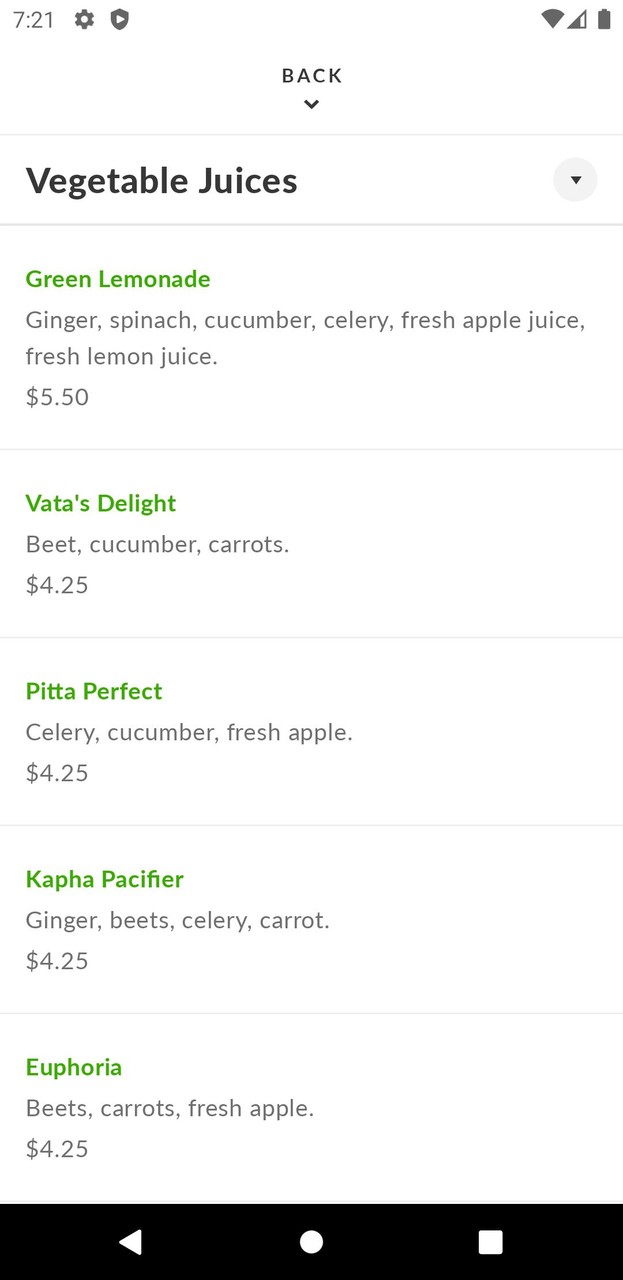Open recent apps with the square button
The image size is (623, 1280).
pos(490,1242)
